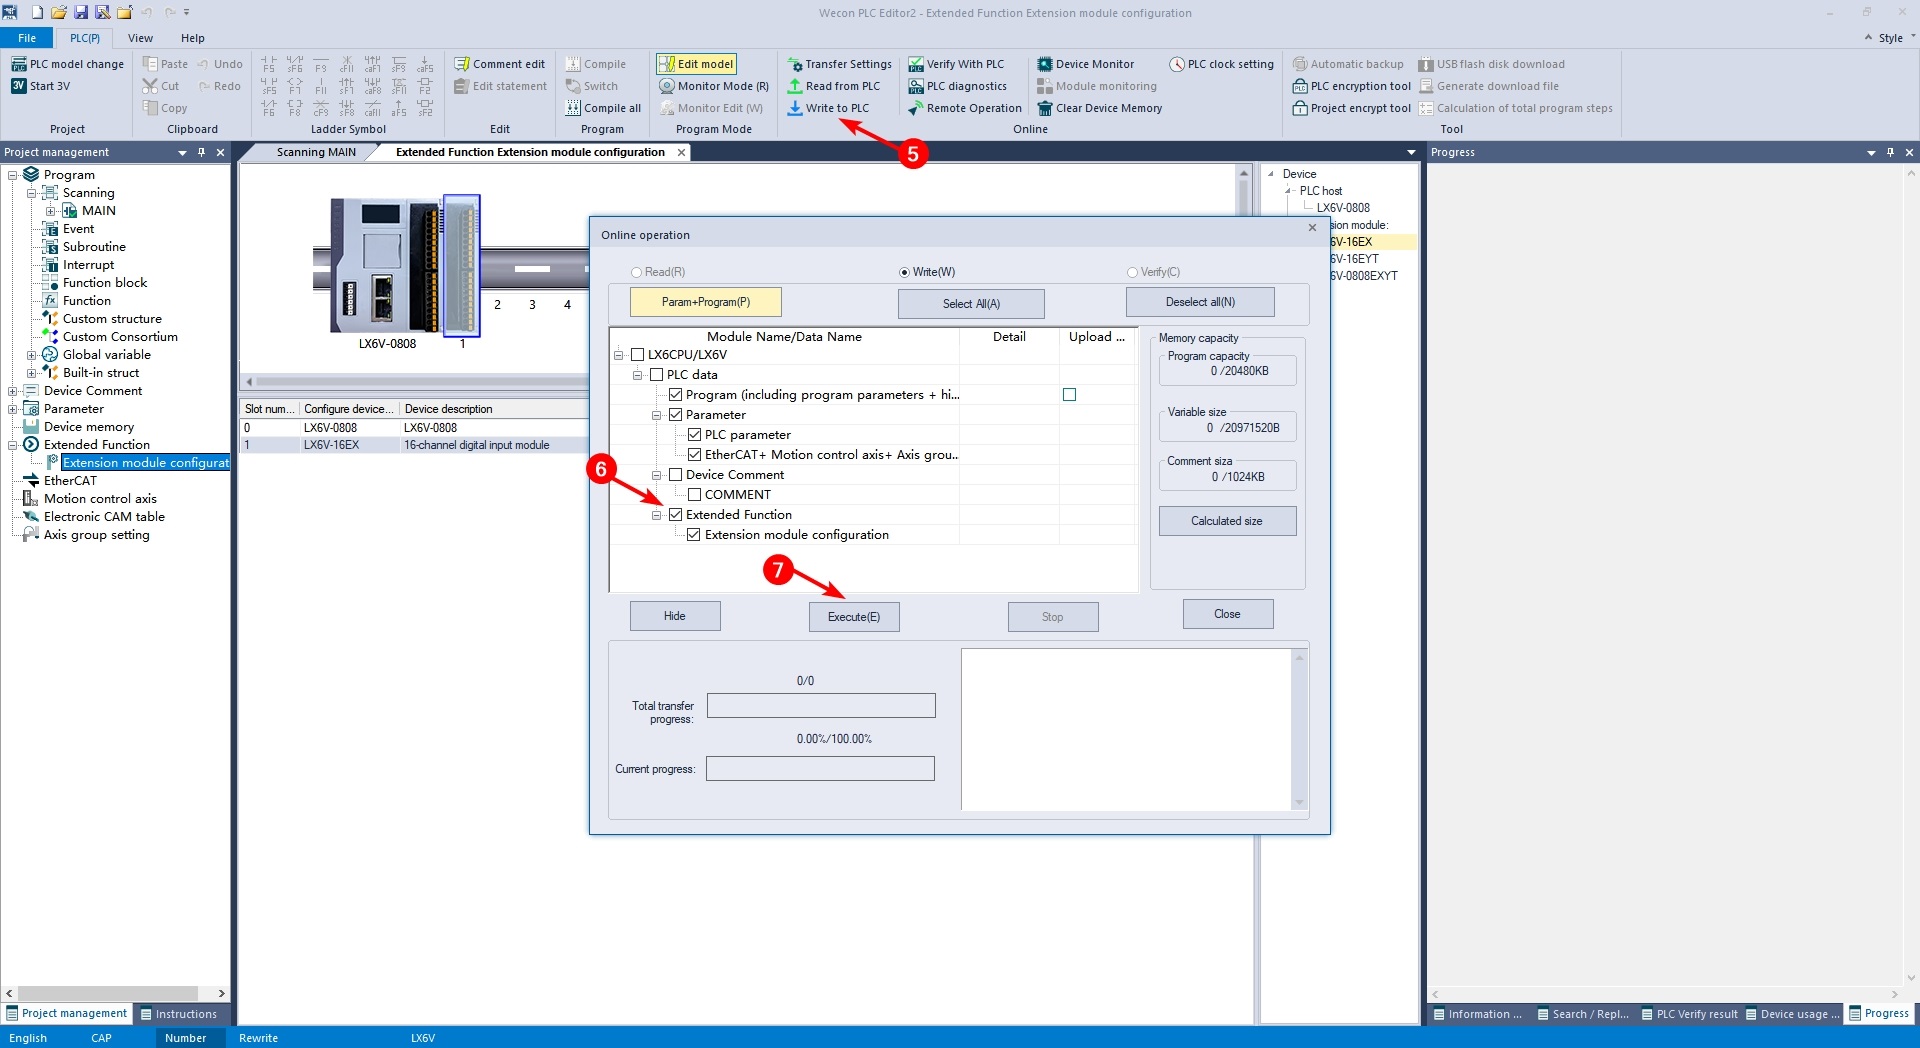The width and height of the screenshot is (1920, 1048).
Task: Expand the Device Comment project node
Action: [12, 391]
